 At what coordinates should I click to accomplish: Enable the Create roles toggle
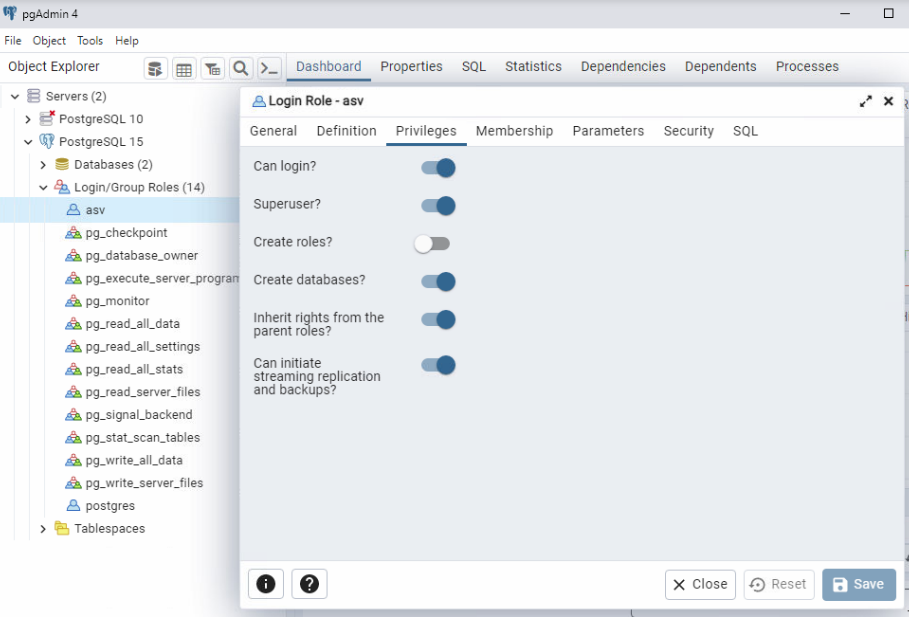point(433,244)
